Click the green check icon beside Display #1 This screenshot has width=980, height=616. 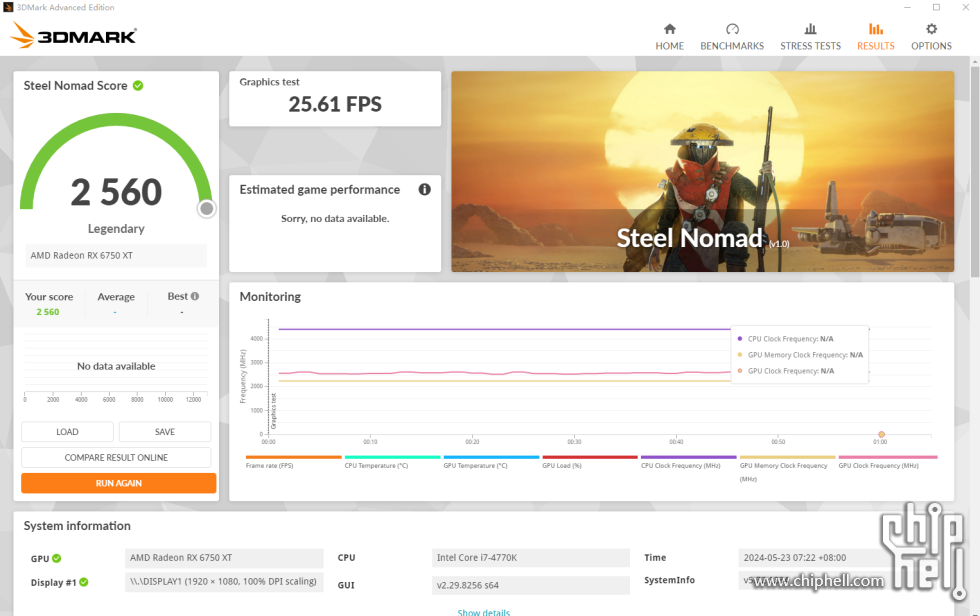tap(84, 582)
